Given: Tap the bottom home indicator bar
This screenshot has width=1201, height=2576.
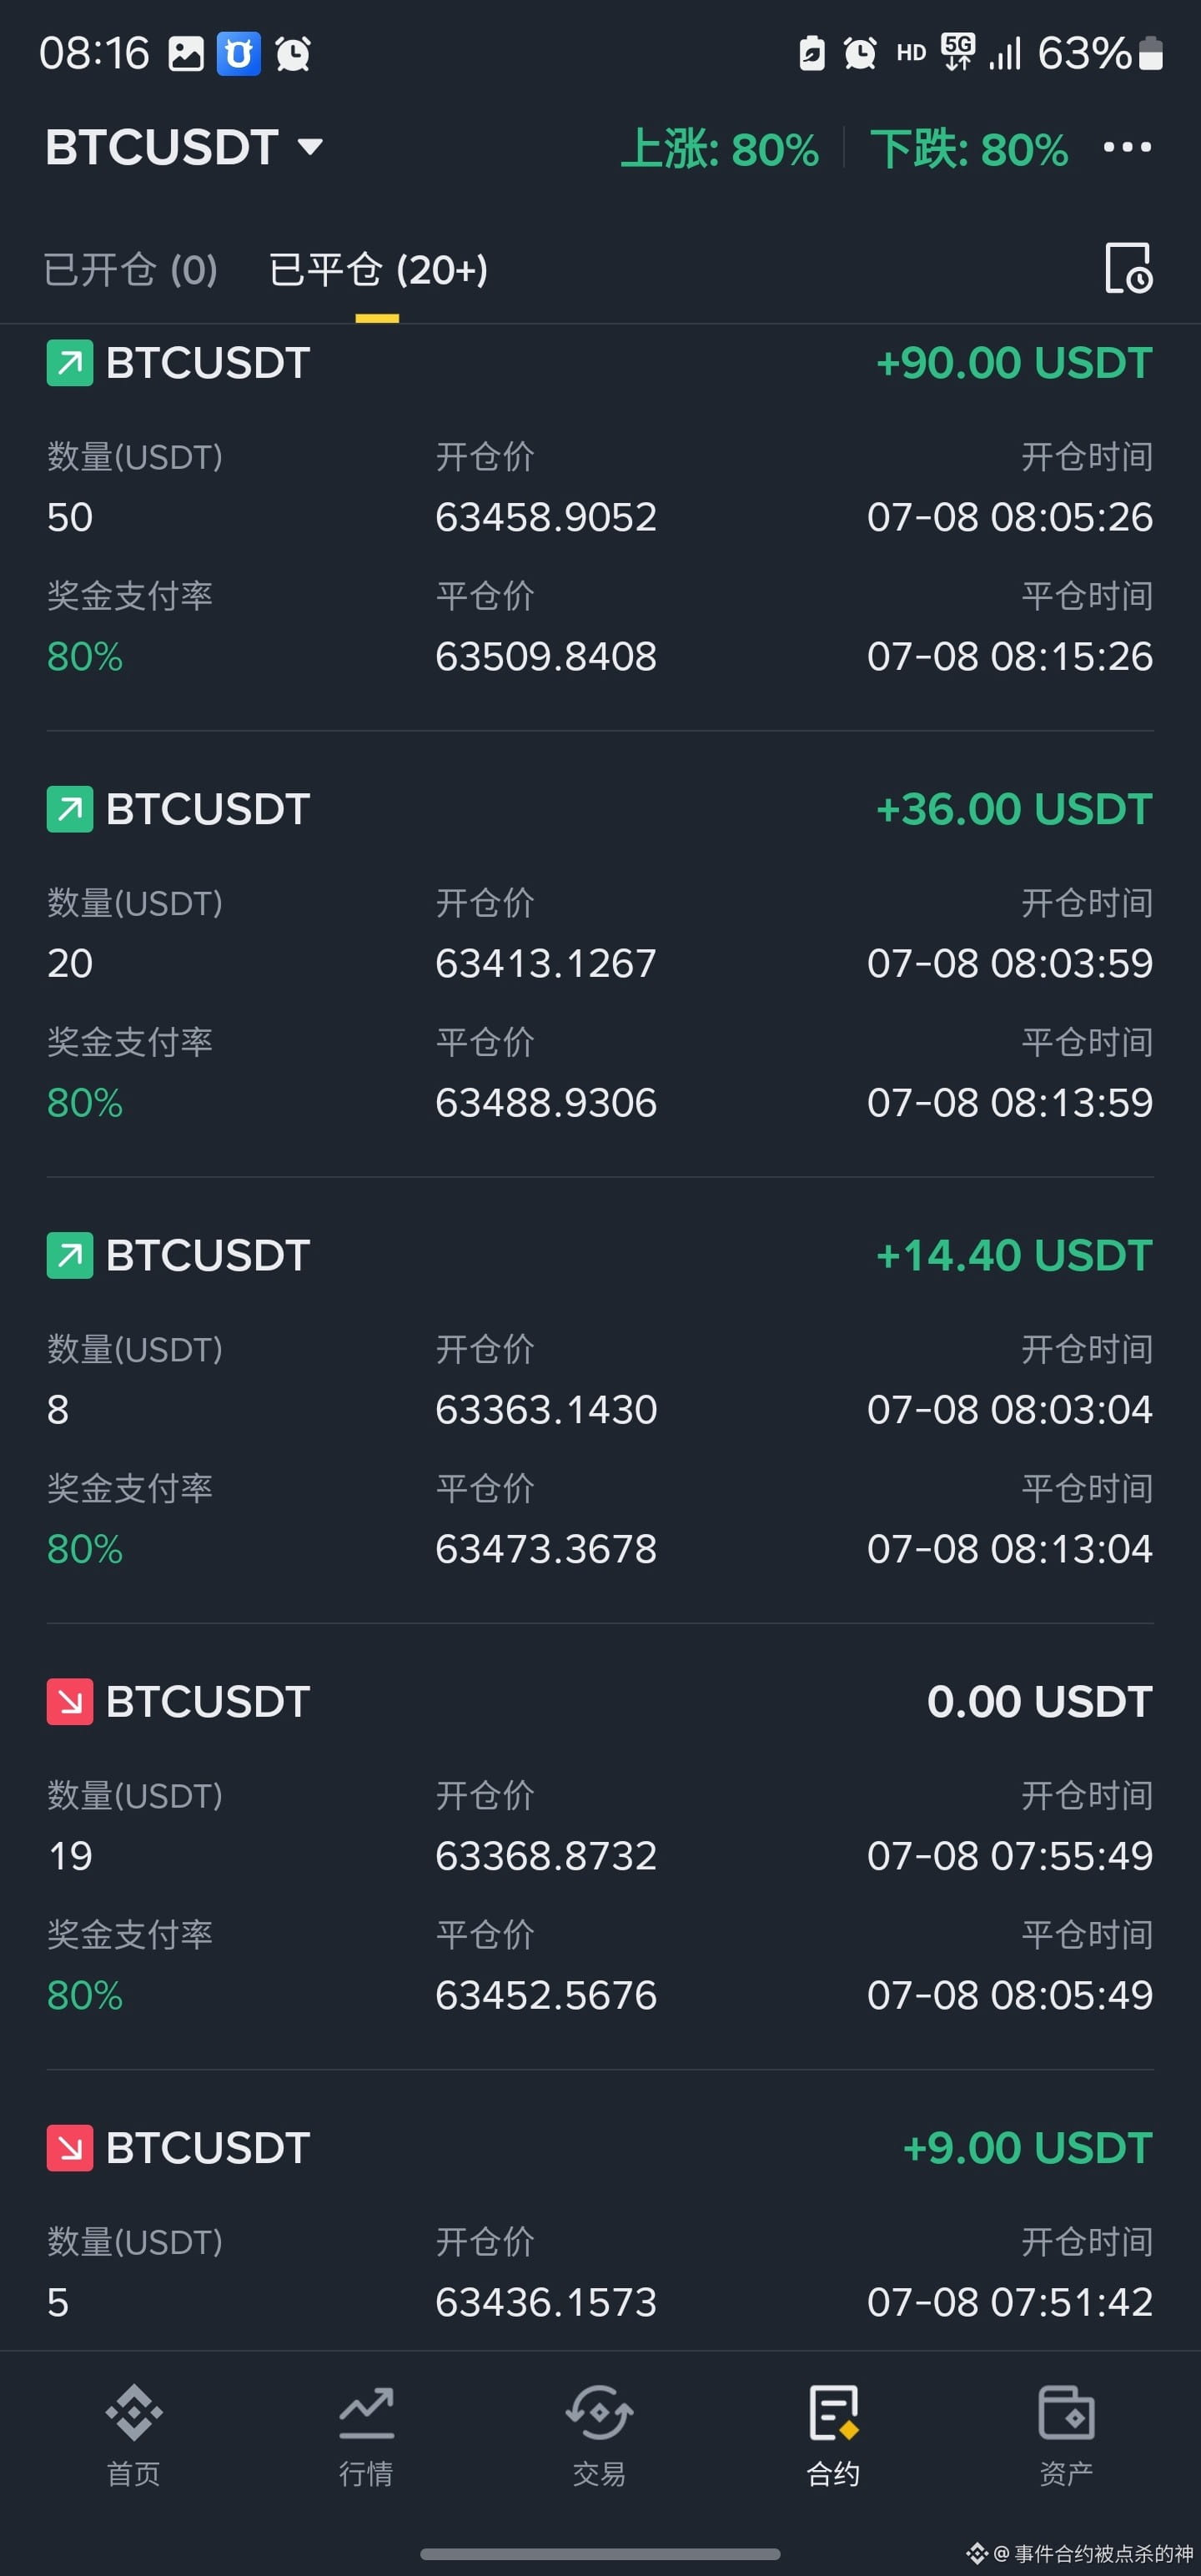Looking at the screenshot, I should [x=600, y=2553].
